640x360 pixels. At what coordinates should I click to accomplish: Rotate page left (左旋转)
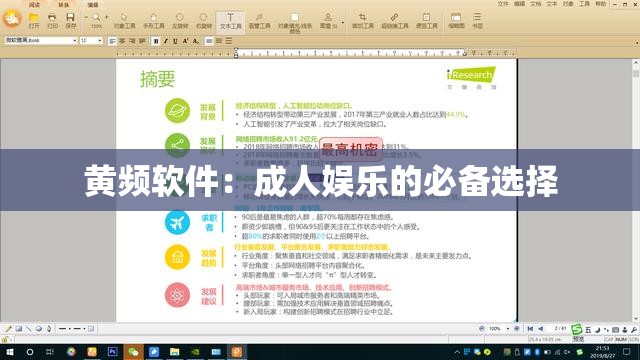(180, 20)
